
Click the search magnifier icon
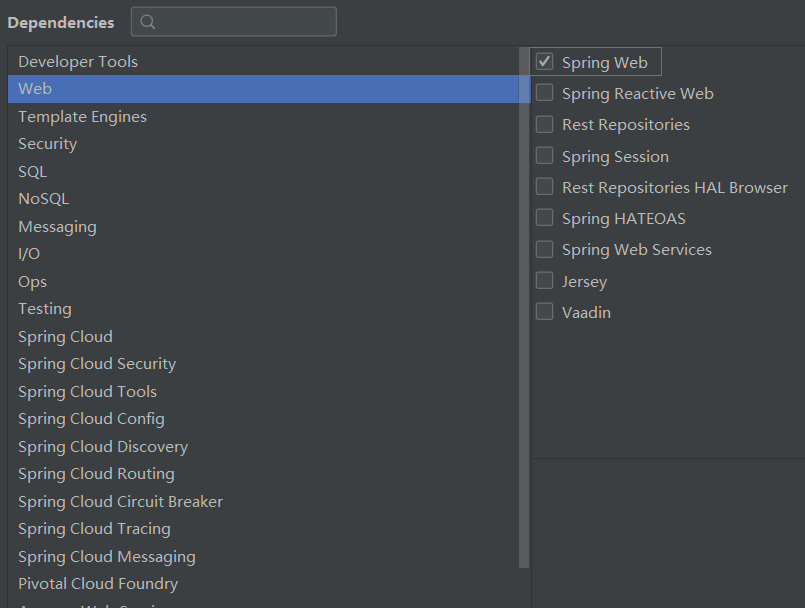[x=148, y=22]
